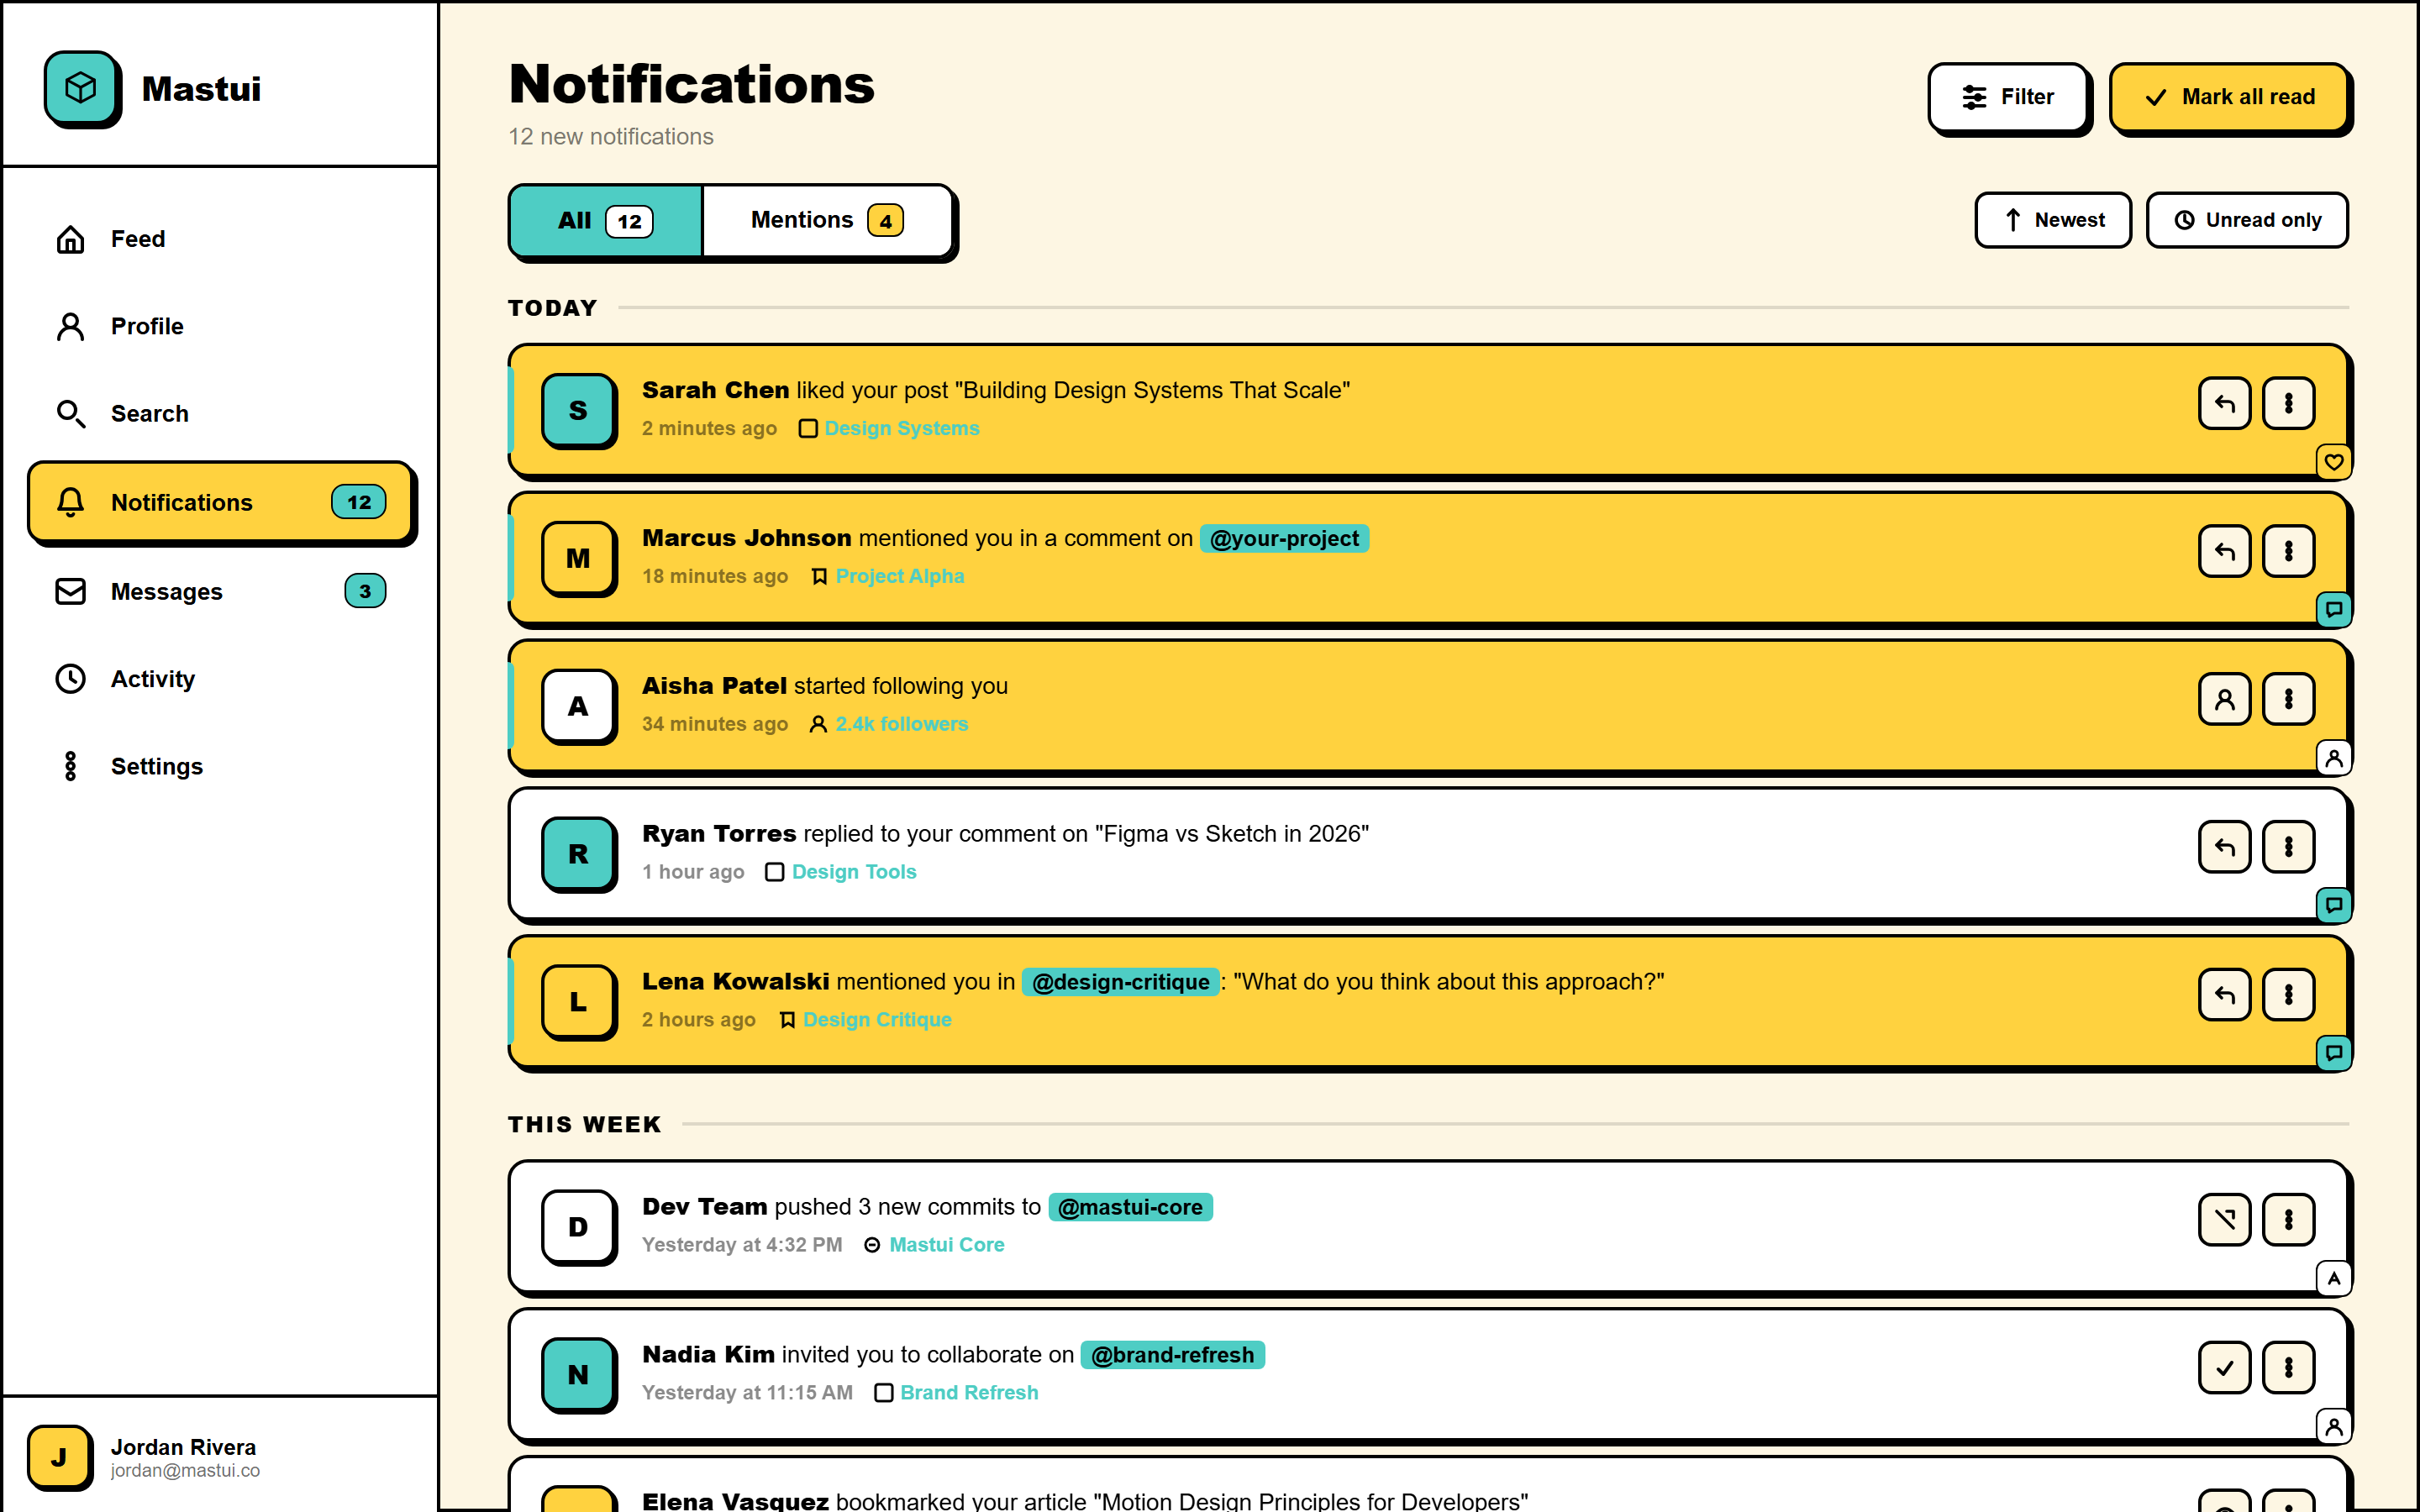
Task: Open the 2.4k followers link
Action: [902, 724]
